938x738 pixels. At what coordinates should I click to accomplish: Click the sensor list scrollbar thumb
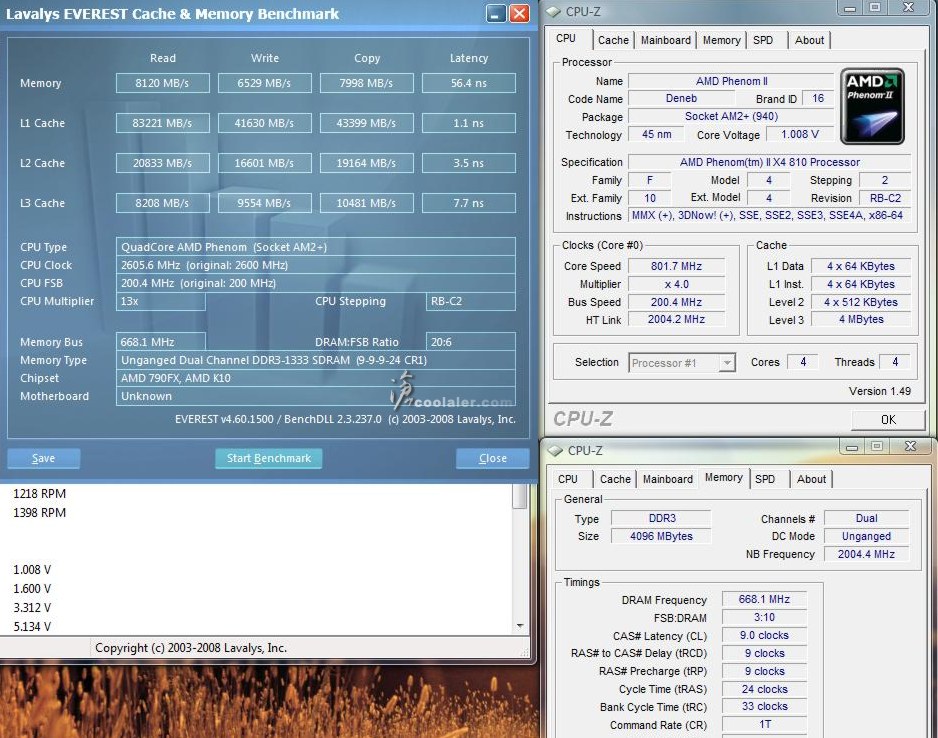tap(520, 496)
